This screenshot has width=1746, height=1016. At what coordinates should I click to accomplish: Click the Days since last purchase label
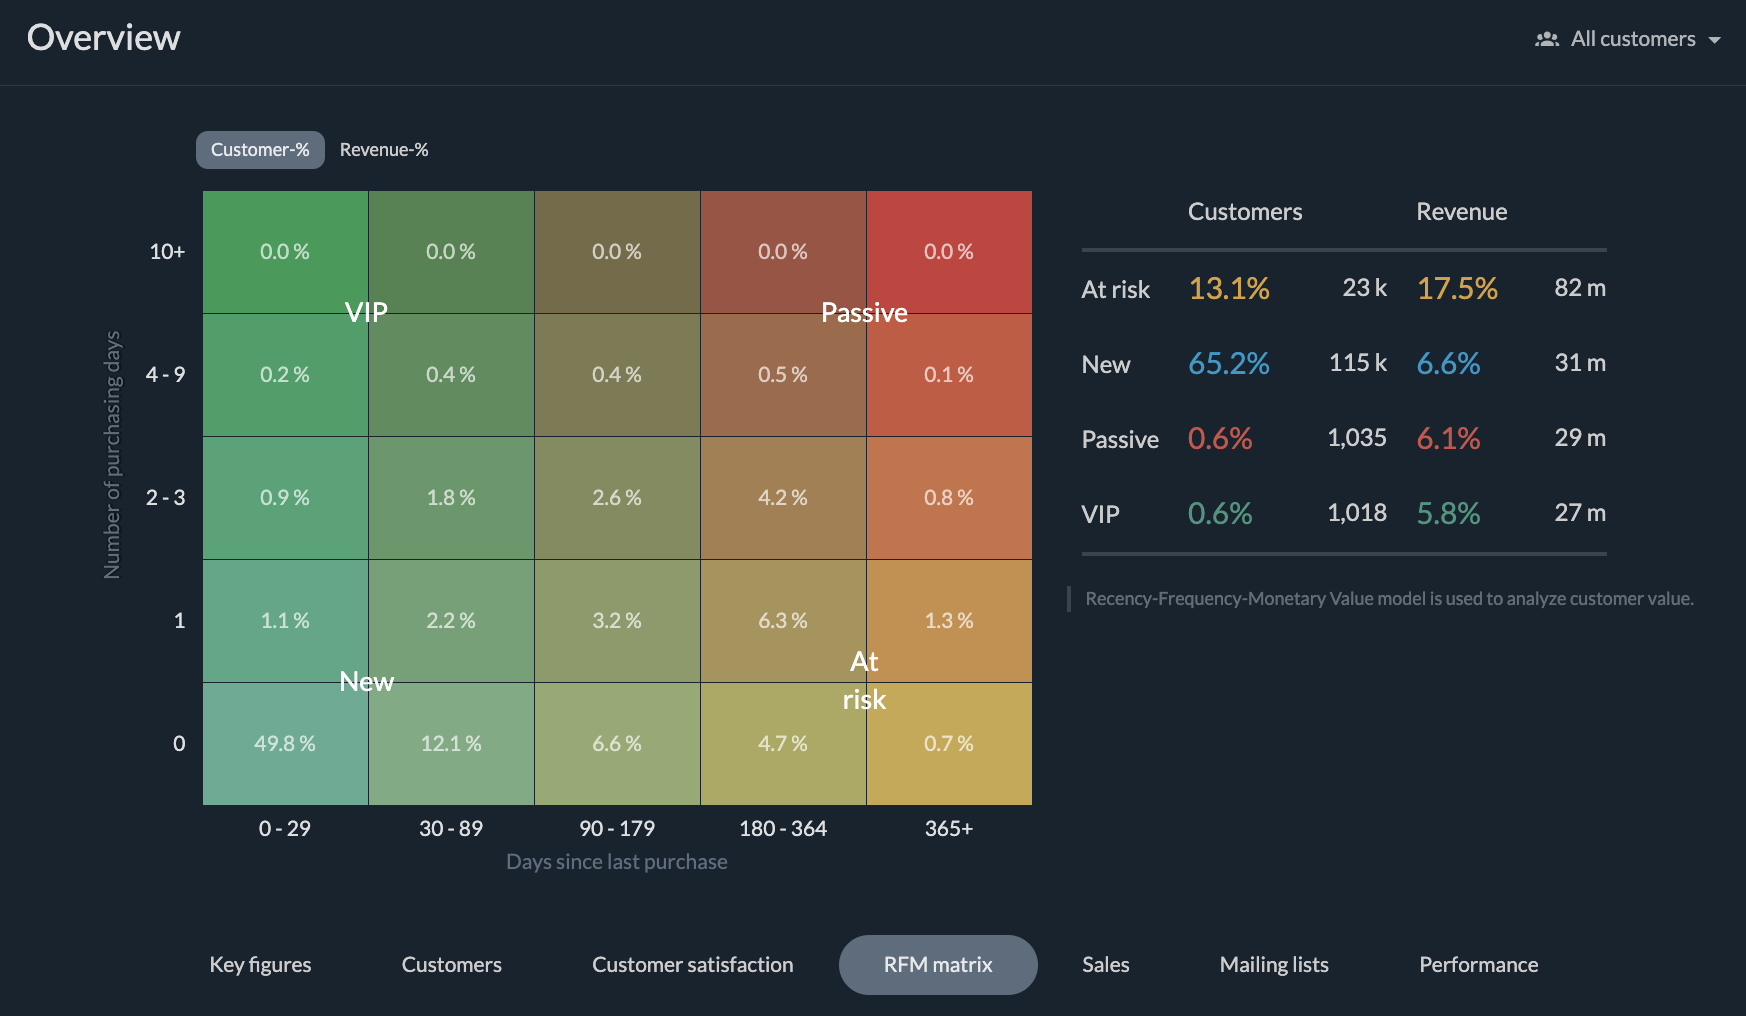[617, 862]
